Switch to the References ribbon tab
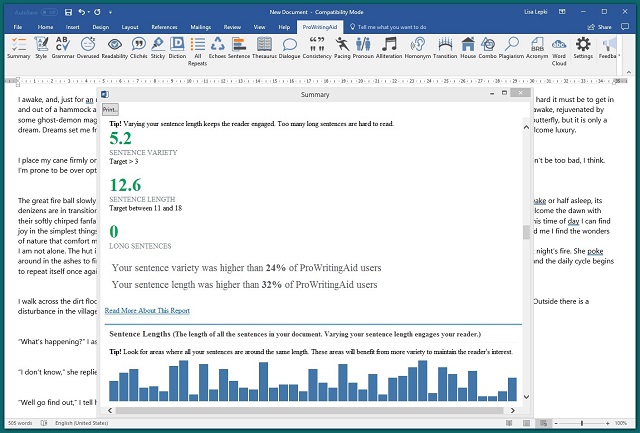 coord(164,27)
